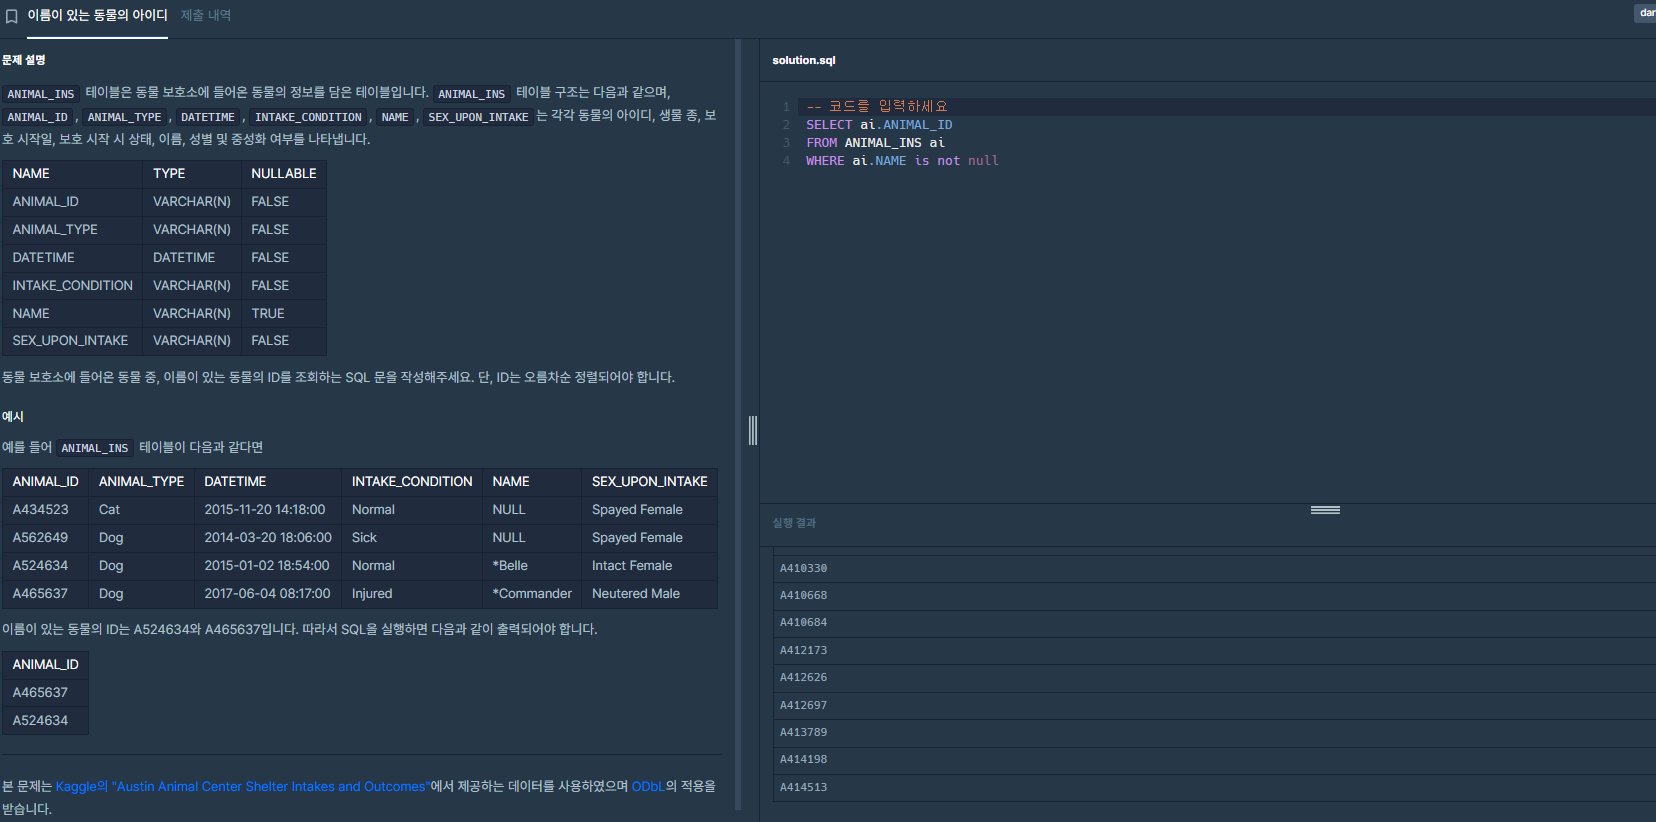Viewport: 1656px width, 822px height.
Task: Click the comment on code line 1
Action: [877, 106]
